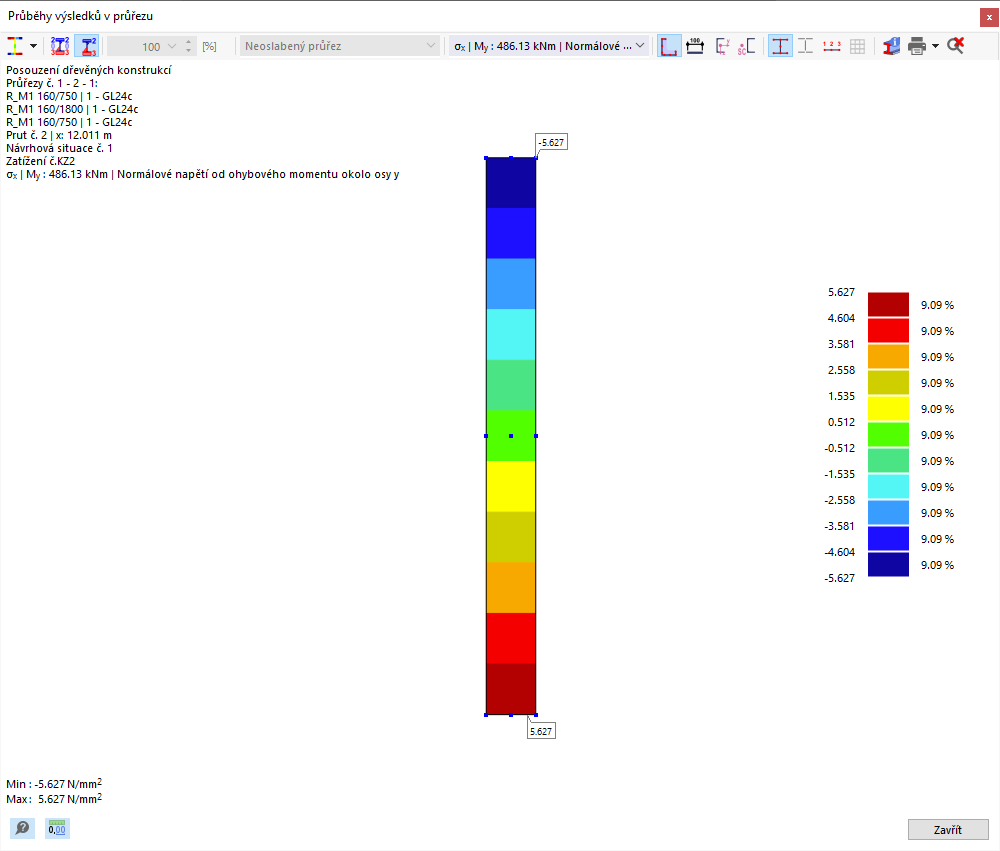Open the Neoslabený průřez combo box

340,46
